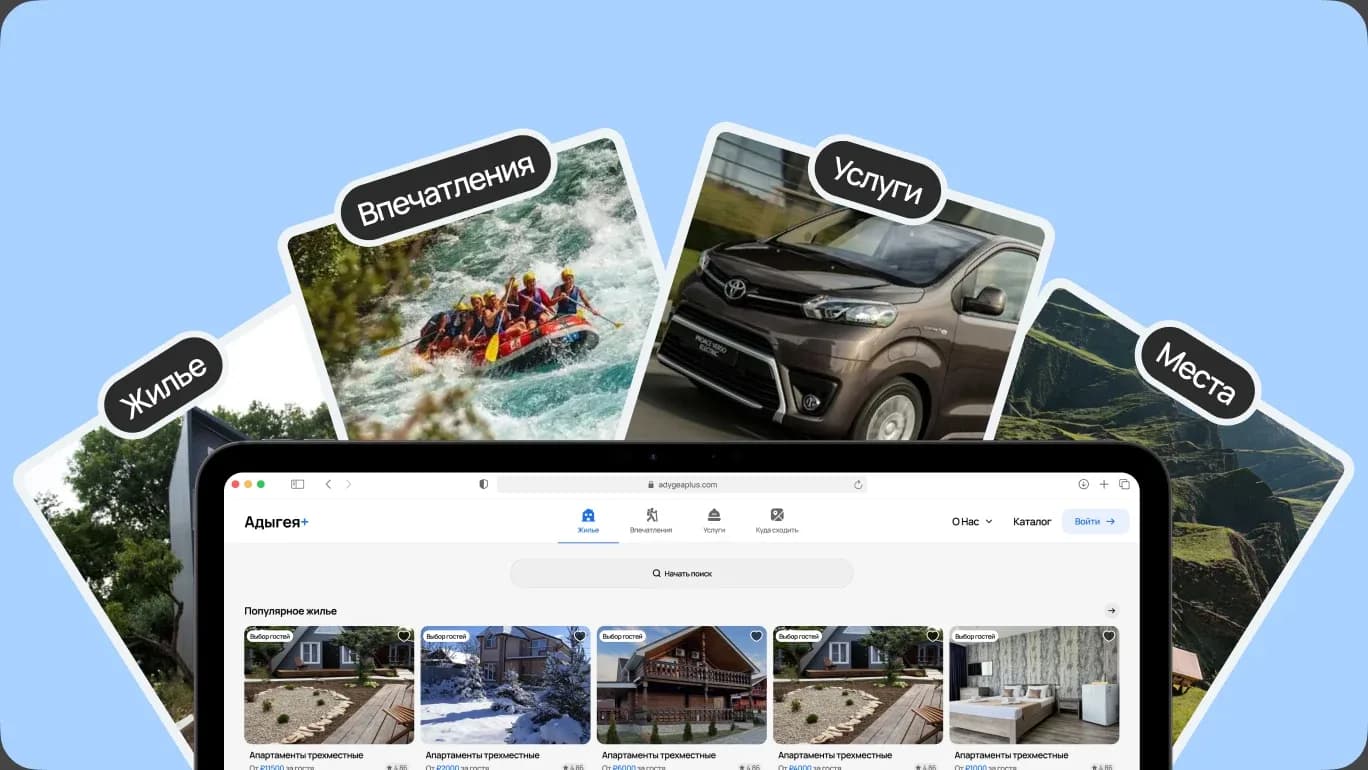The image size is (1368, 770).
Task: Switch to the Жилье tab
Action: (588, 521)
